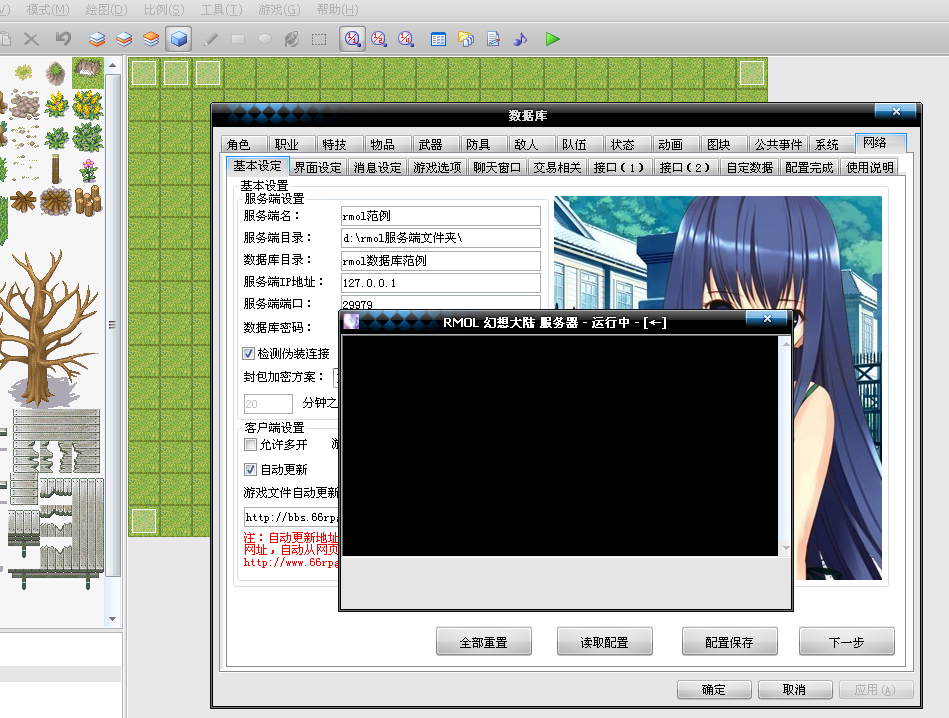
Task: Select the event layer cube icon
Action: [178, 39]
